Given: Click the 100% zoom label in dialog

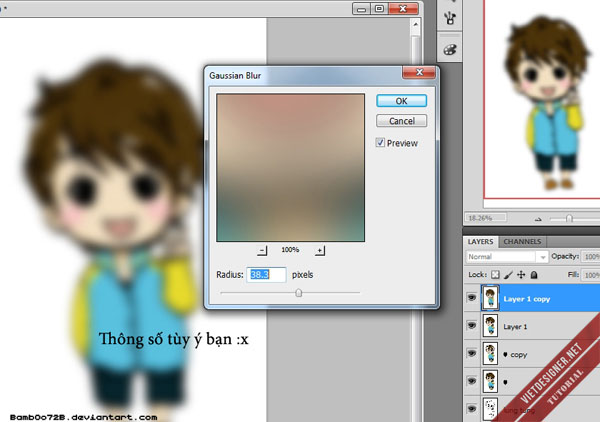Looking at the screenshot, I should 290,250.
